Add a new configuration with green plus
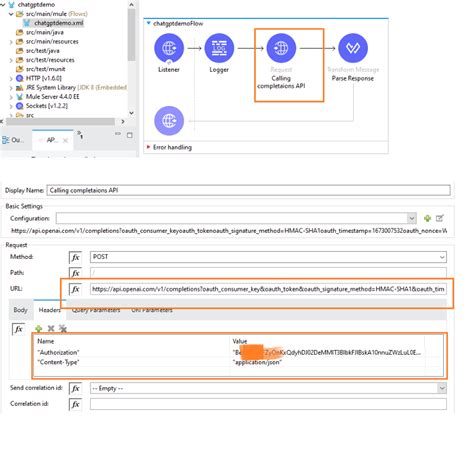 427,218
